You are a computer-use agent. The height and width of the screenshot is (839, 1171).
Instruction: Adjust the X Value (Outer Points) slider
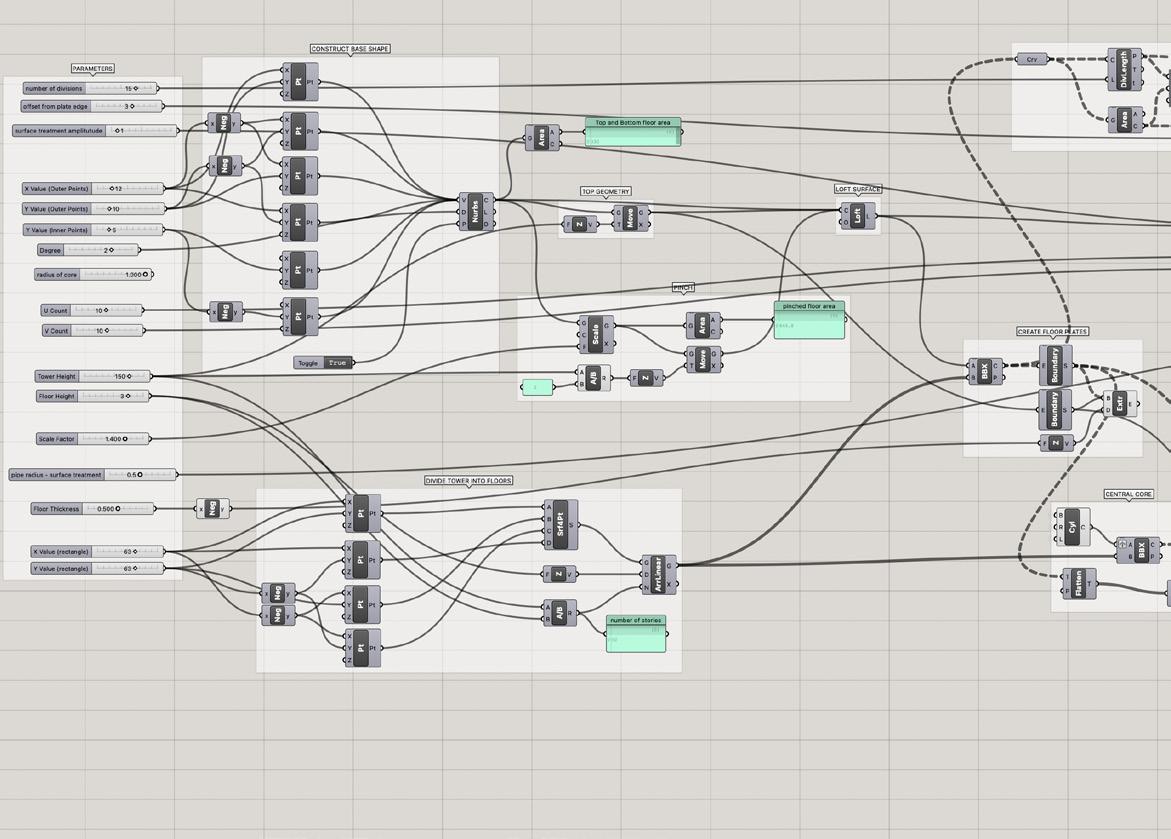pyautogui.click(x=93, y=189)
